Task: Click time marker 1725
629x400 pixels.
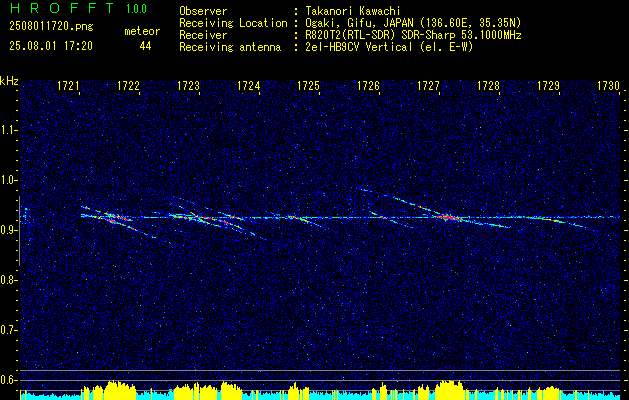Action: [308, 86]
